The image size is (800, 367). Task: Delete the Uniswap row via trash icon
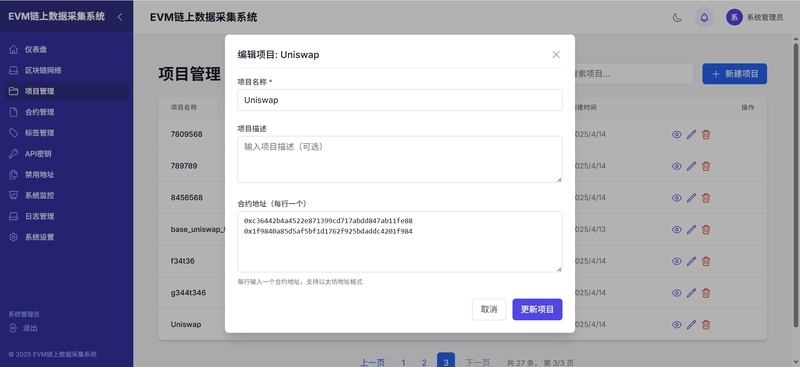706,325
